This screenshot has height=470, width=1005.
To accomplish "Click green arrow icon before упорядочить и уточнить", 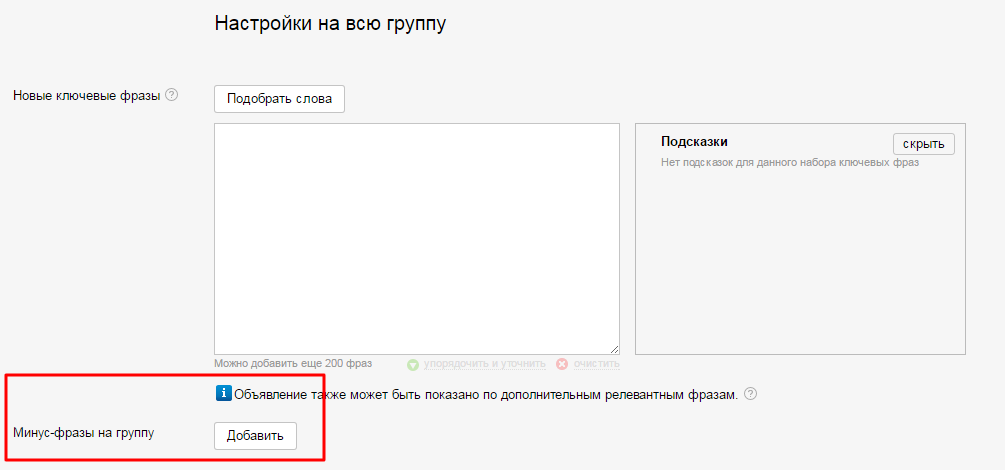I will click(413, 364).
